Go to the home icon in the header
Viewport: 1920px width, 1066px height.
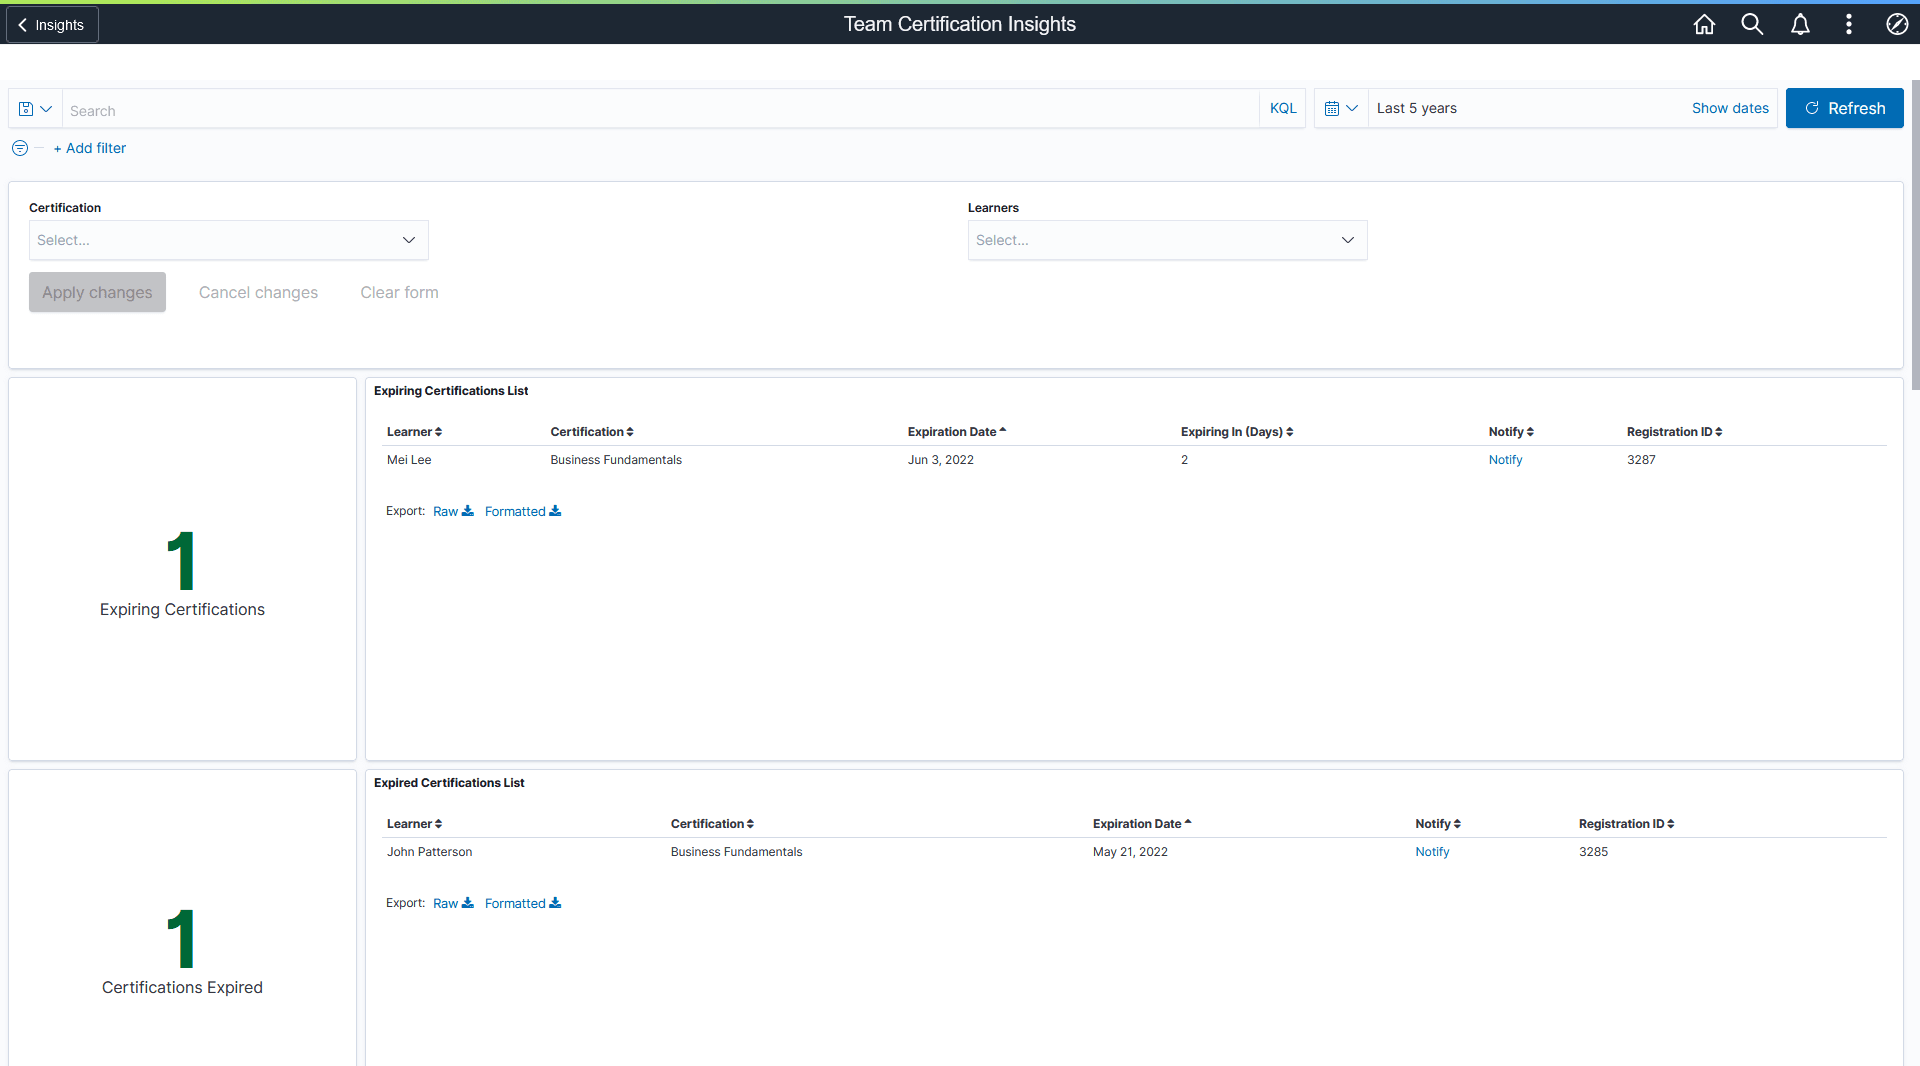point(1704,24)
